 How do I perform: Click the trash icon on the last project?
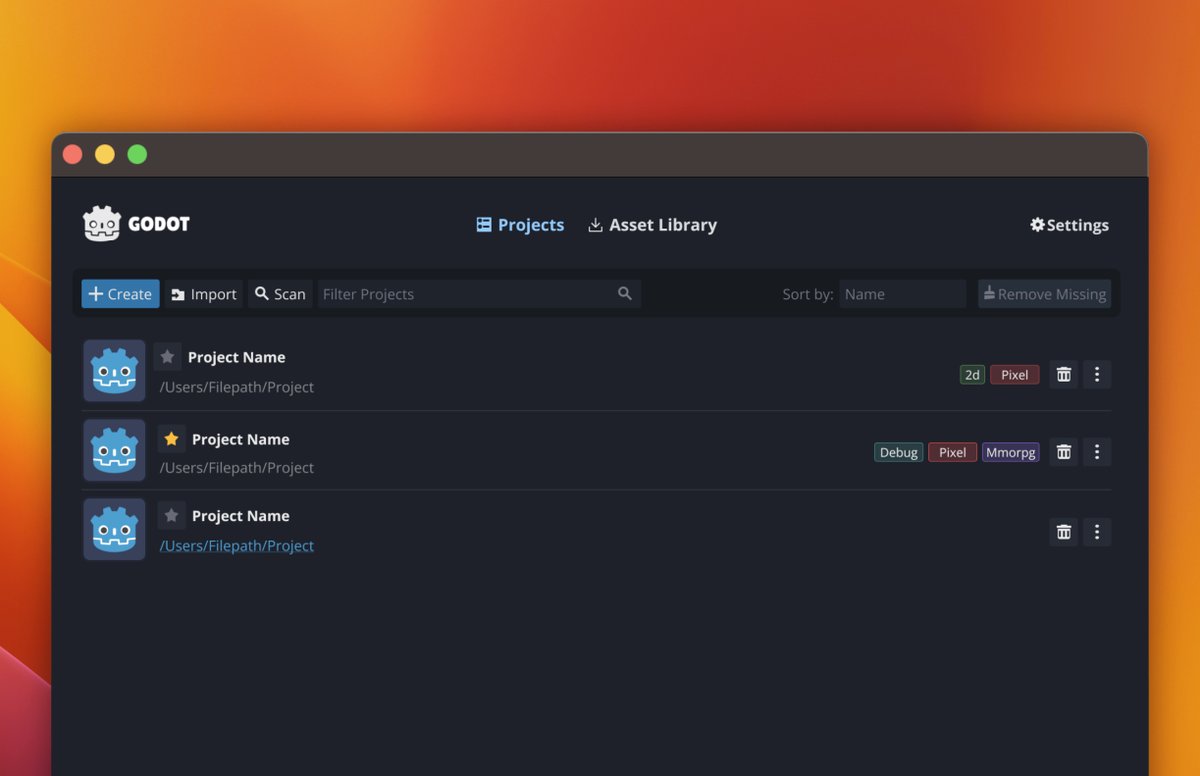(x=1063, y=532)
